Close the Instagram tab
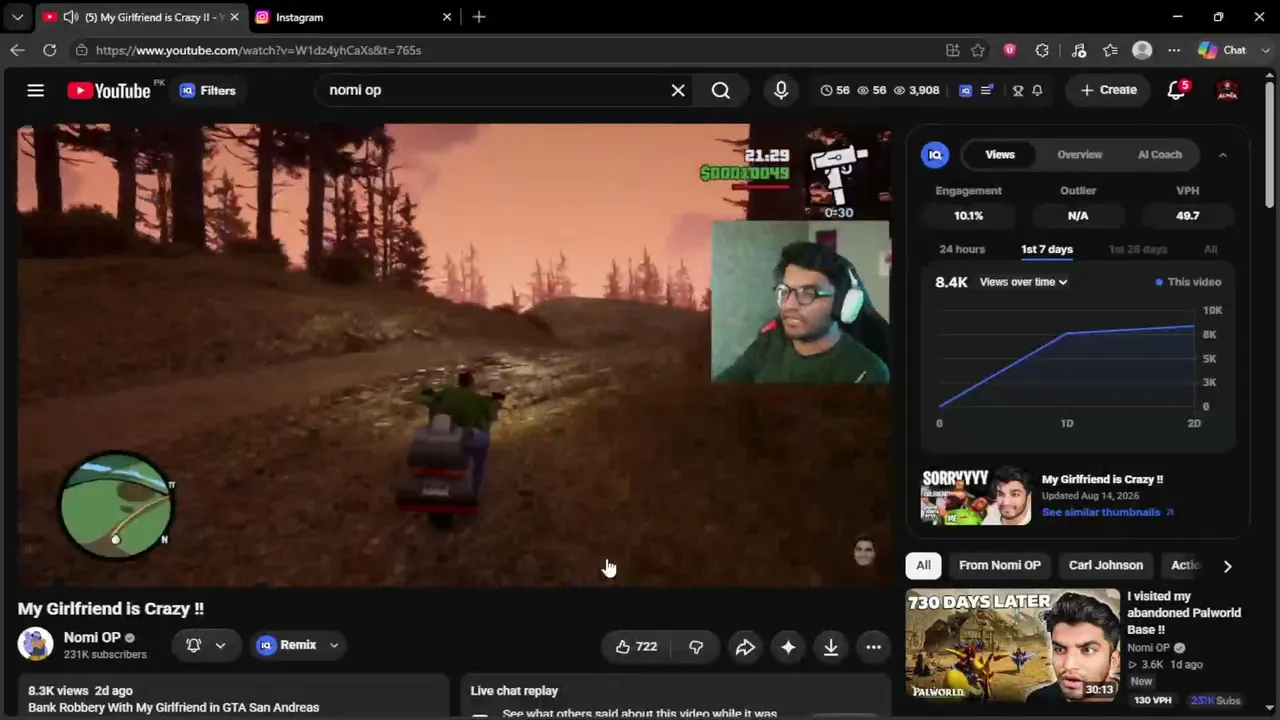 click(x=447, y=17)
